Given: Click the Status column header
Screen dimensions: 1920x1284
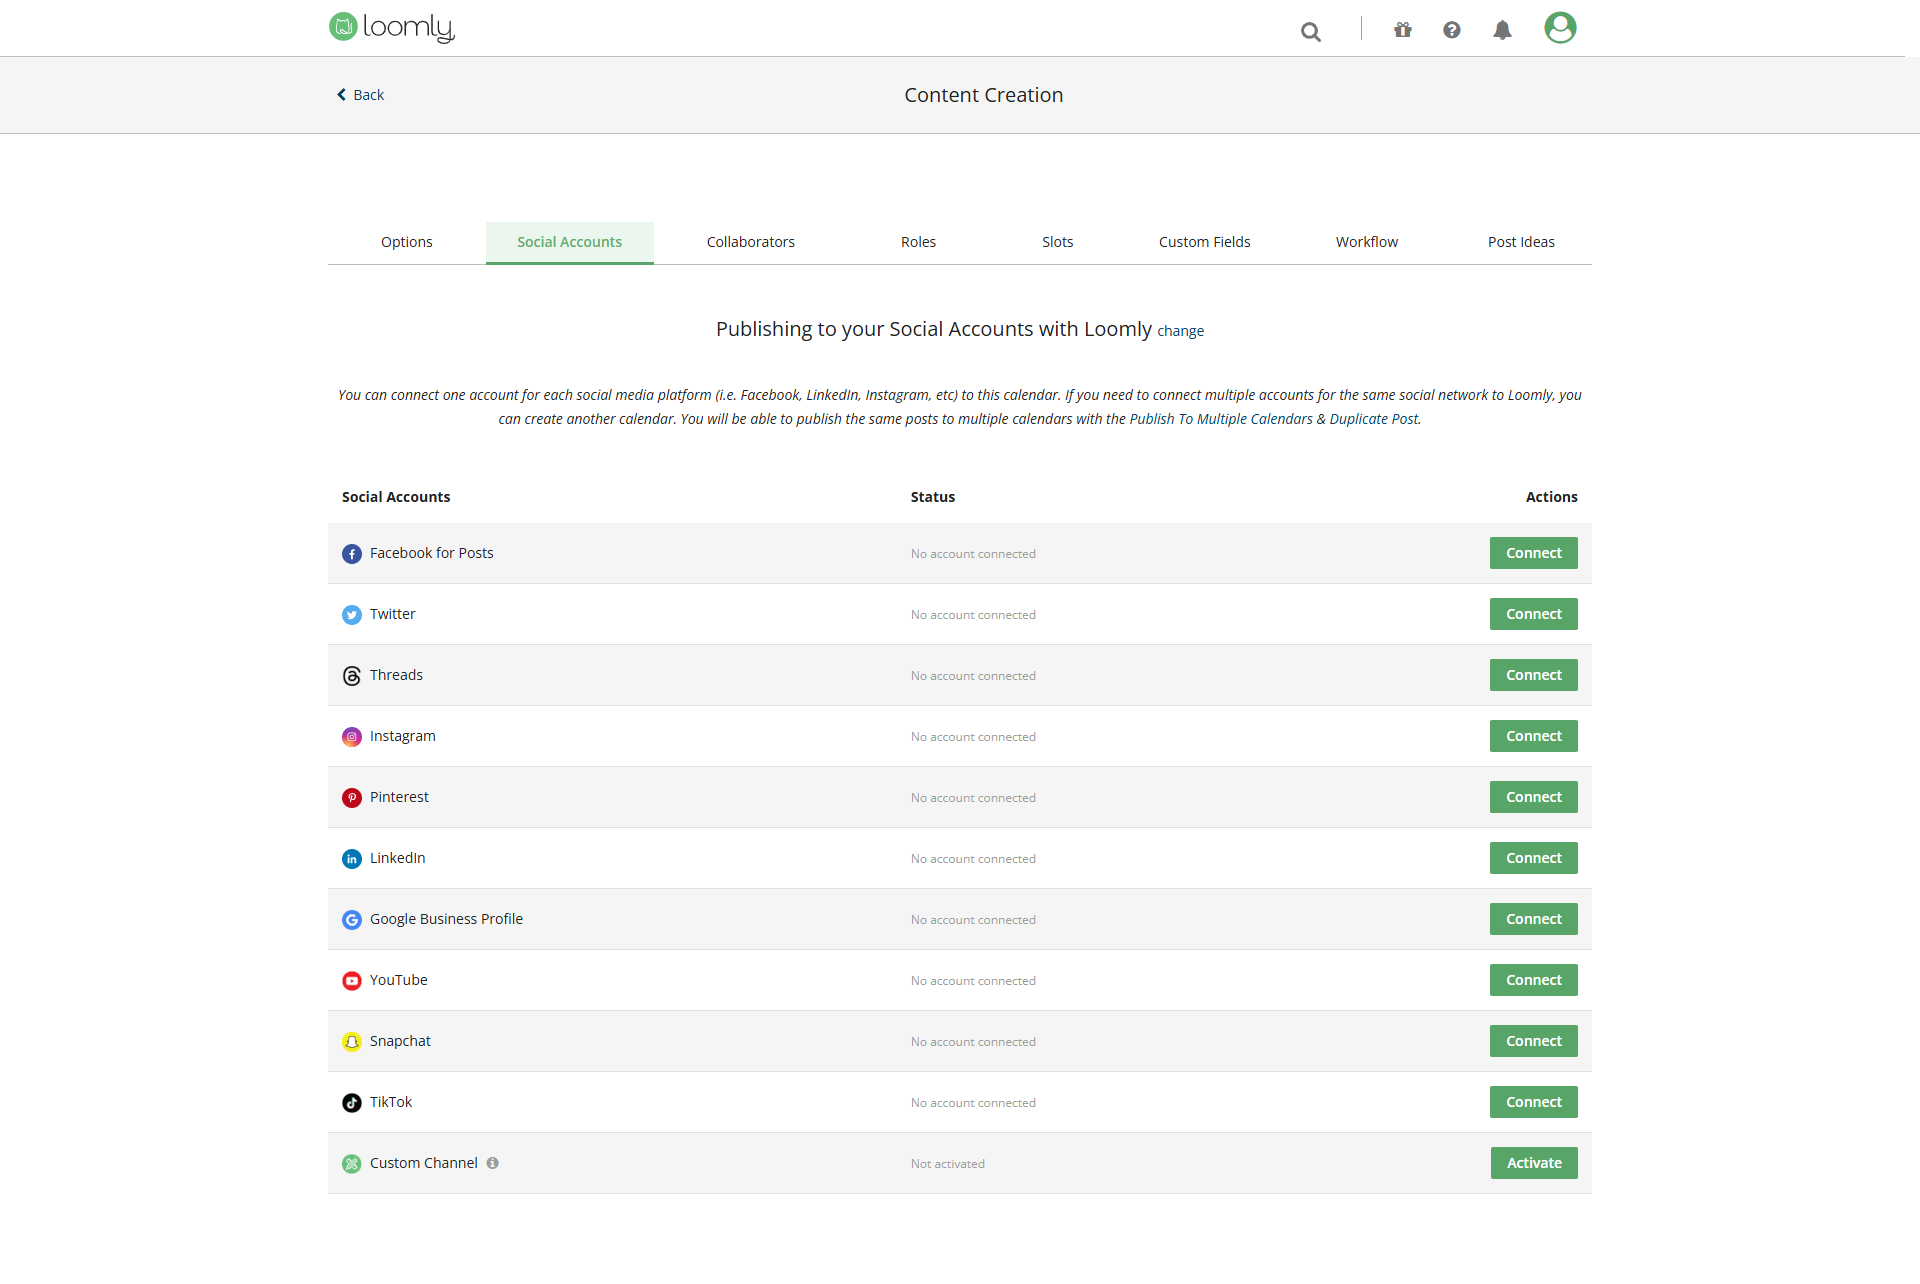Looking at the screenshot, I should tap(933, 497).
